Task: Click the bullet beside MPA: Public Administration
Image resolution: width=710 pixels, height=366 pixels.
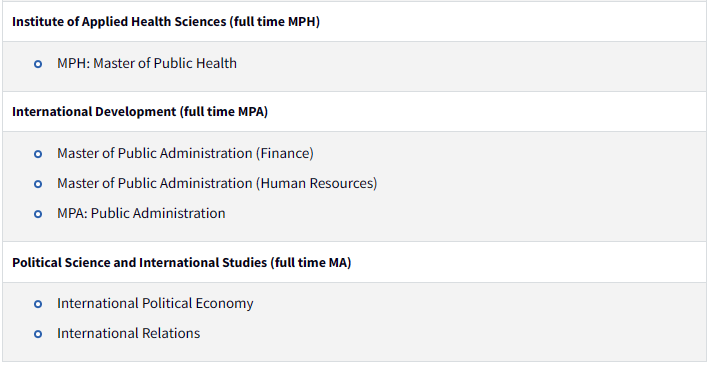Action: [x=38, y=214]
